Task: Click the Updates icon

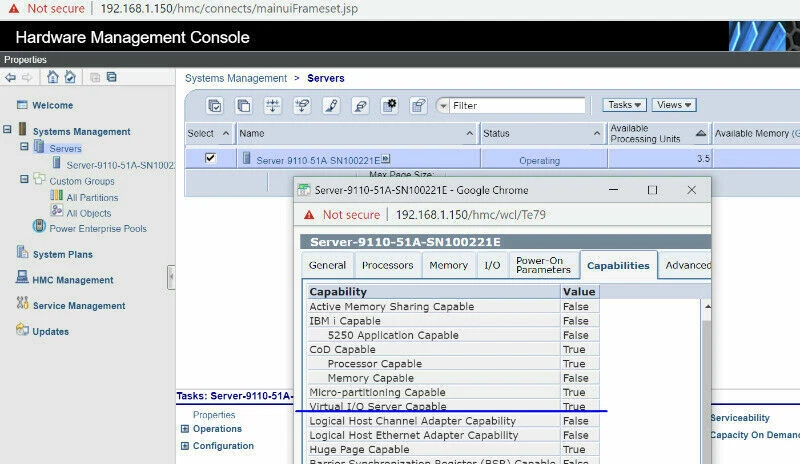Action: (22, 329)
